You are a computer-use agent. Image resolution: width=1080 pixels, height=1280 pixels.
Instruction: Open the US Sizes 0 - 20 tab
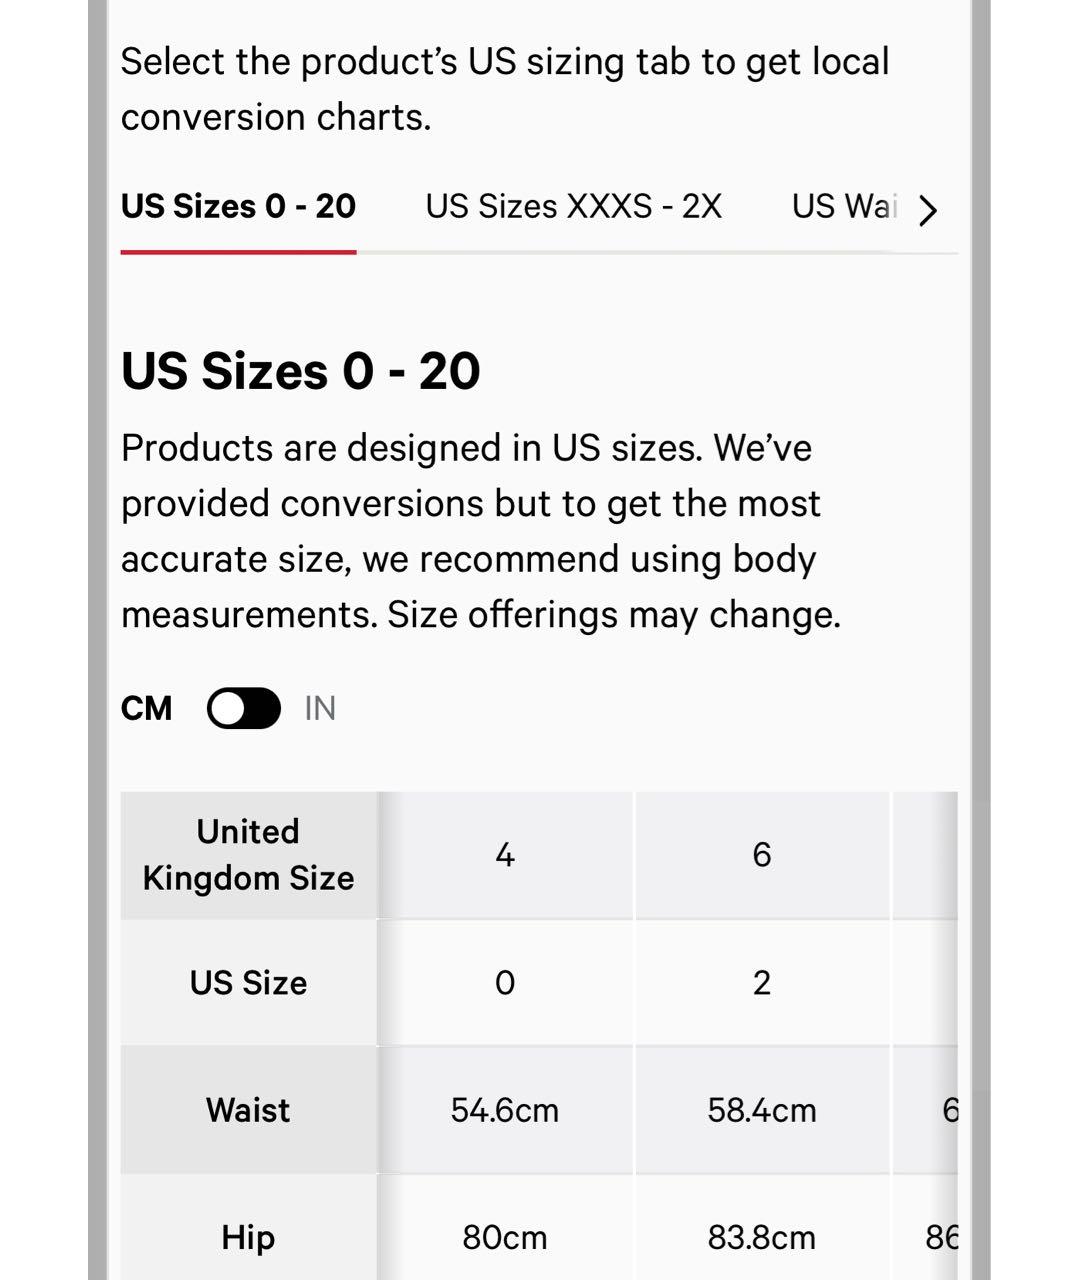[238, 206]
